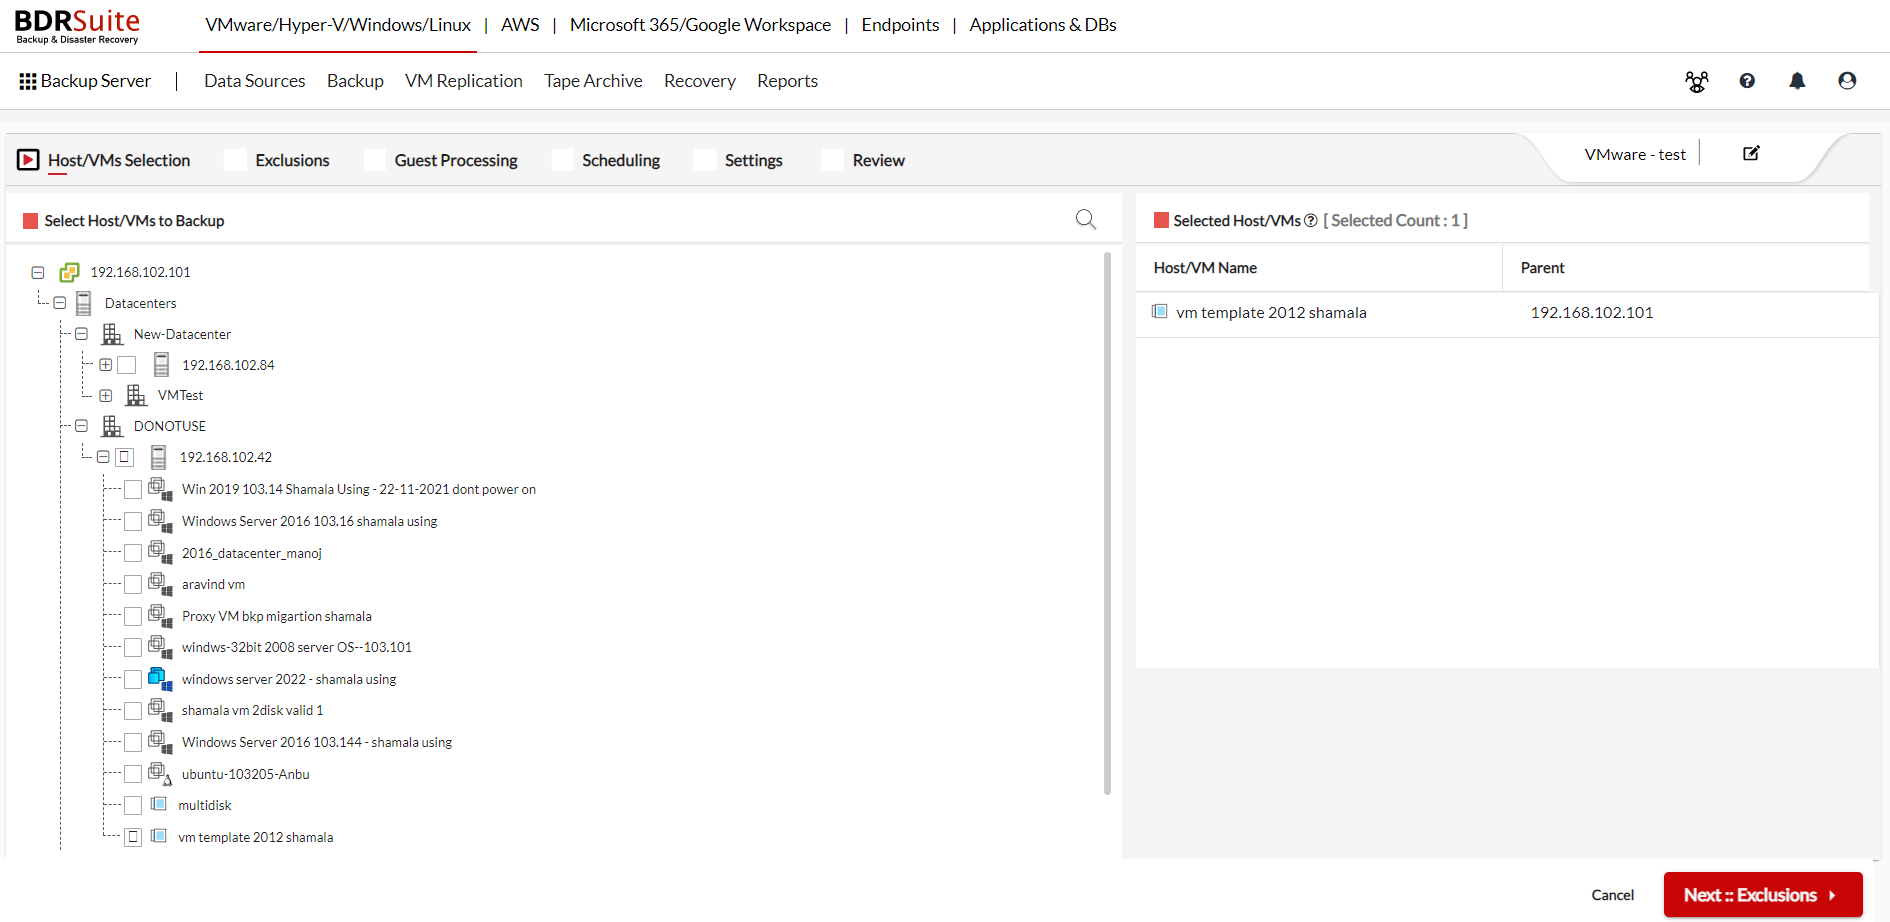This screenshot has height=922, width=1890.
Task: Check the multidisk template checkbox
Action: 133,805
